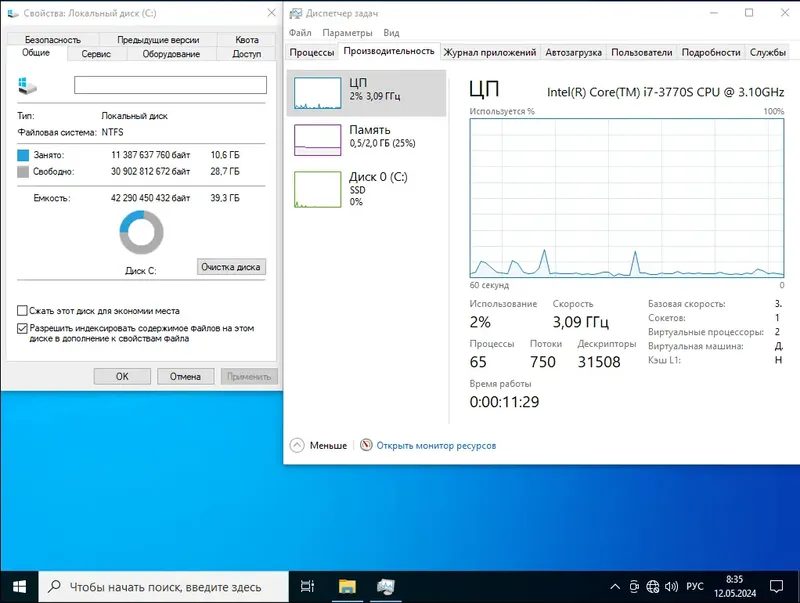Screen dimensions: 800x603
Task: Open File Explorer from the taskbar
Action: click(x=347, y=587)
